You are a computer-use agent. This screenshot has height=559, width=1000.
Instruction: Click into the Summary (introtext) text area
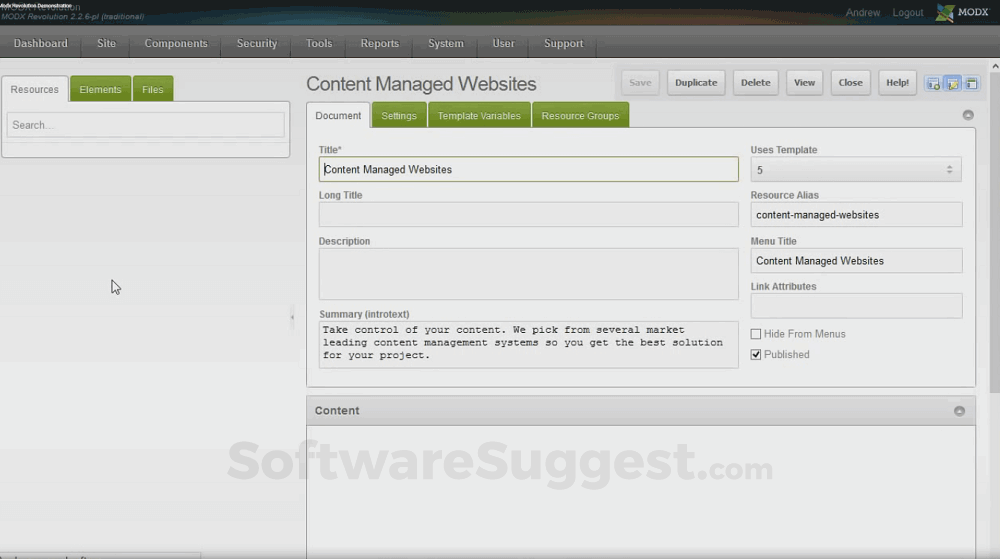point(529,344)
